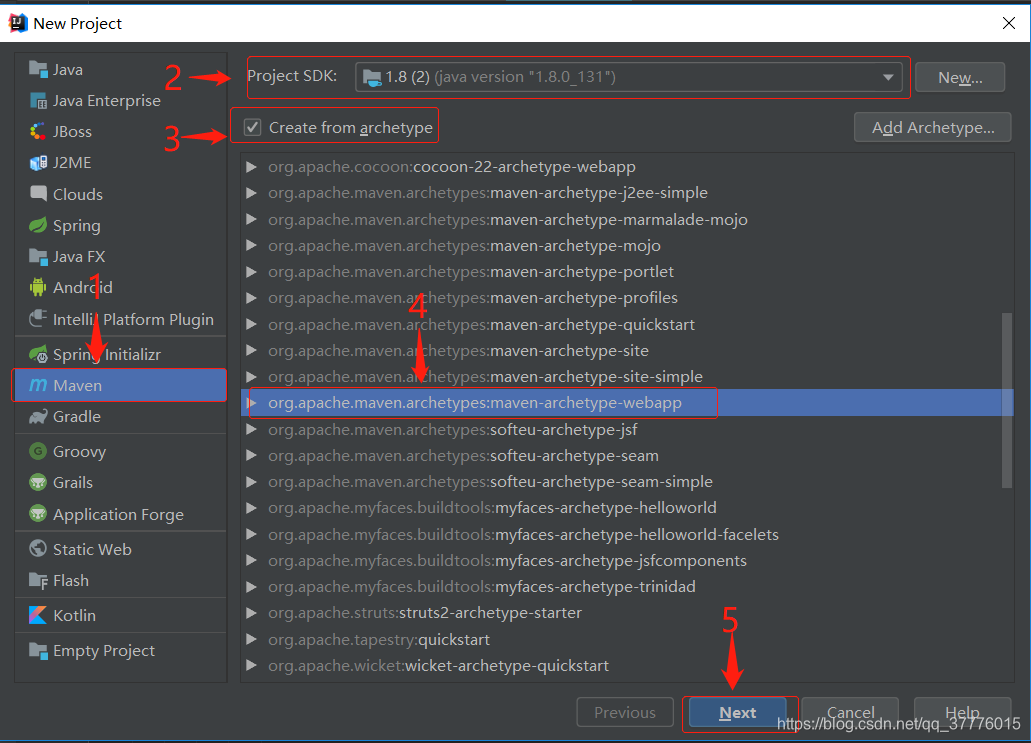The width and height of the screenshot is (1031, 743).
Task: Click the Cancel button
Action: [x=850, y=712]
